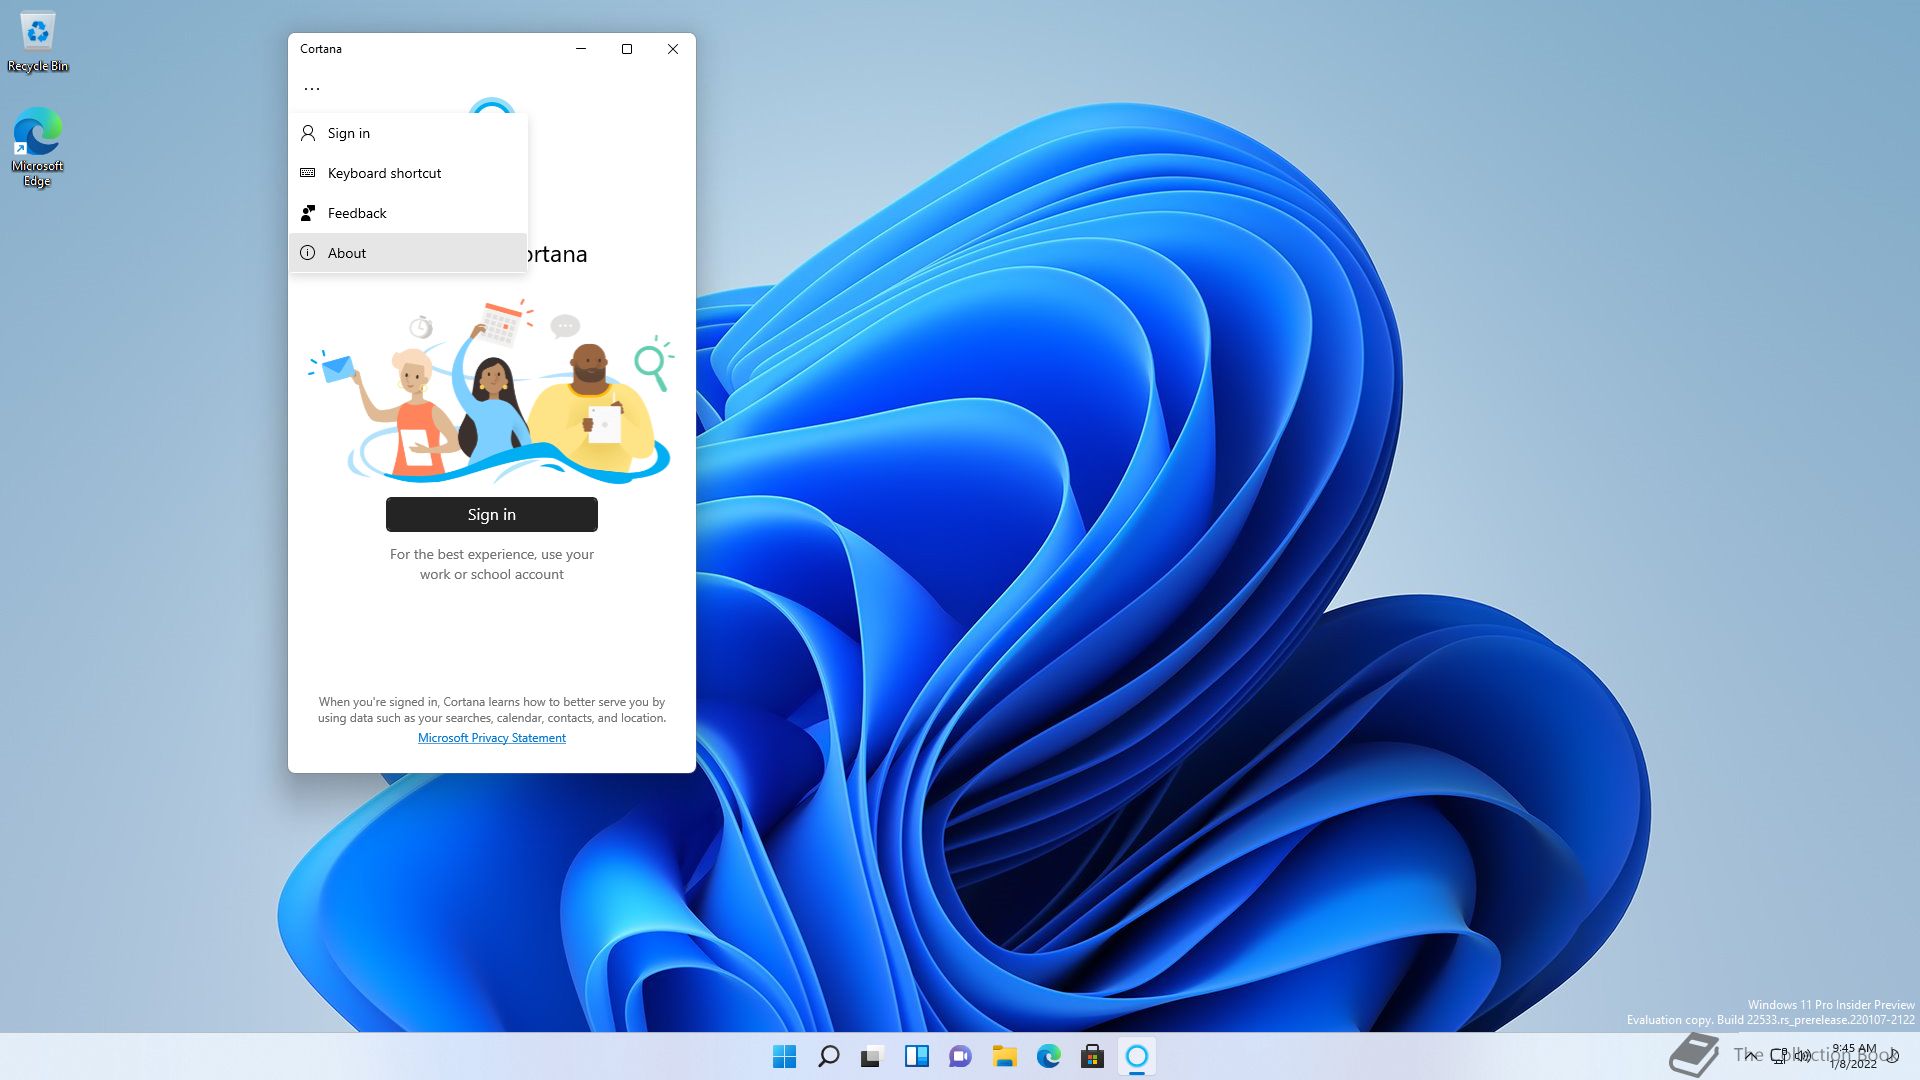Choose the Feedback menu item
The width and height of the screenshot is (1920, 1080).
(x=357, y=213)
